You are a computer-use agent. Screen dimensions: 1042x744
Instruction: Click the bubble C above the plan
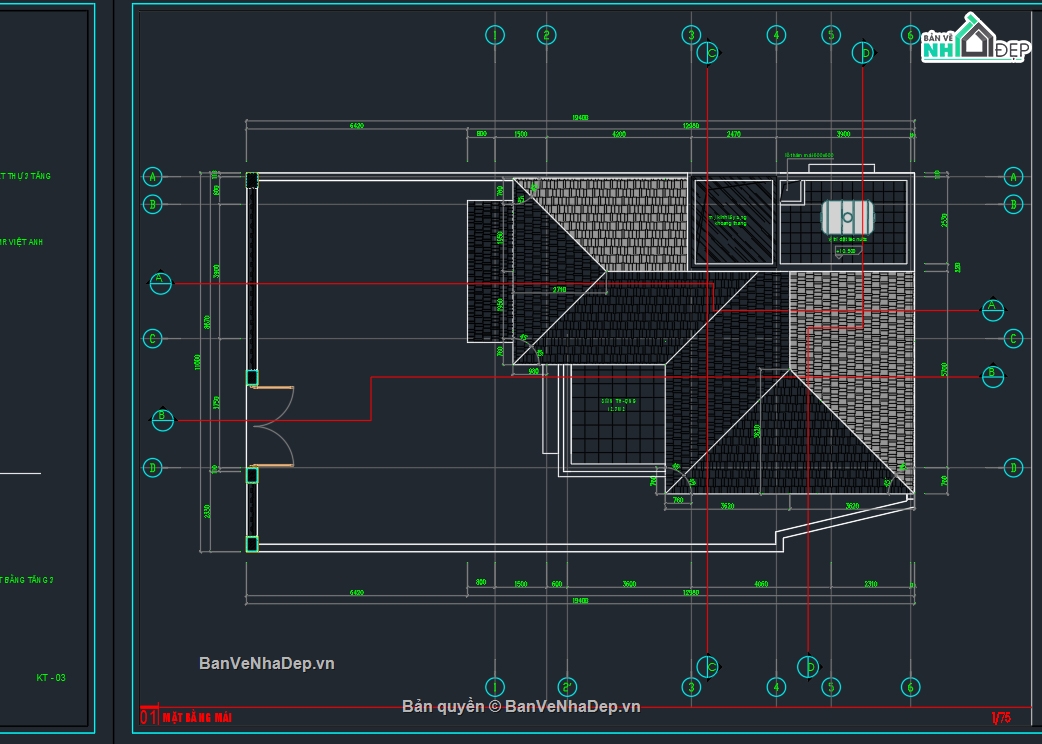(x=707, y=53)
